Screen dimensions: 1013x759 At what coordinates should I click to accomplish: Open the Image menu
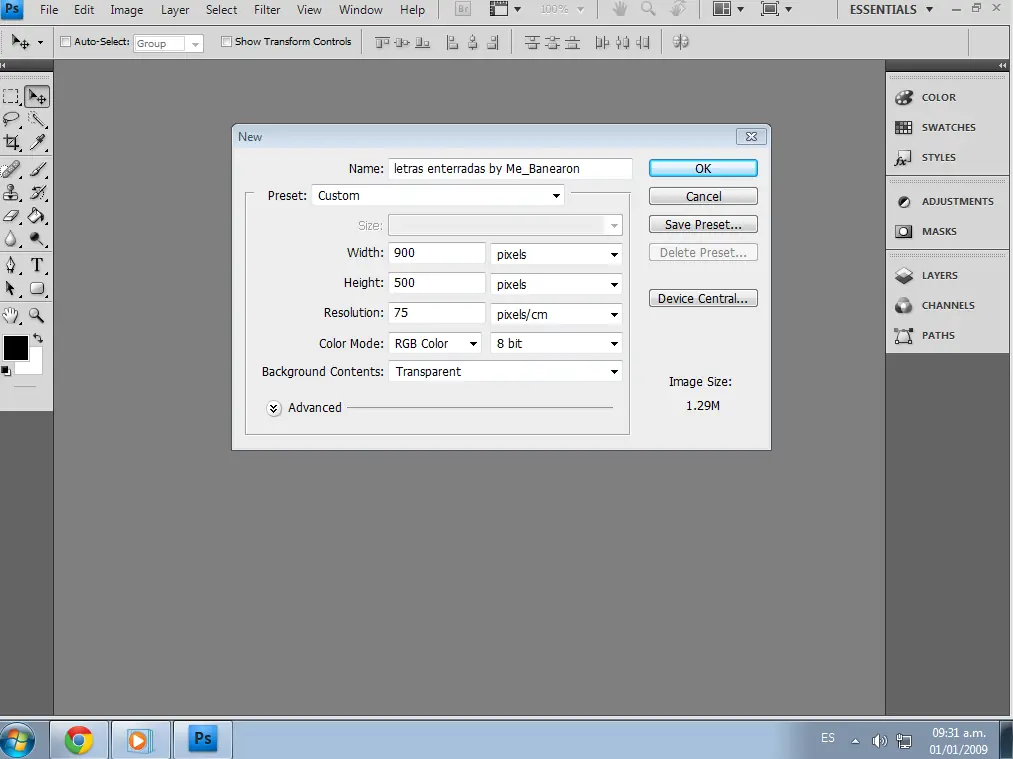pos(127,10)
